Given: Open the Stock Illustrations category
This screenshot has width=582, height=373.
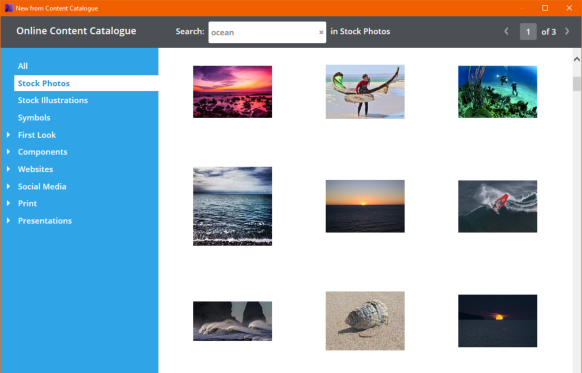Looking at the screenshot, I should (53, 100).
